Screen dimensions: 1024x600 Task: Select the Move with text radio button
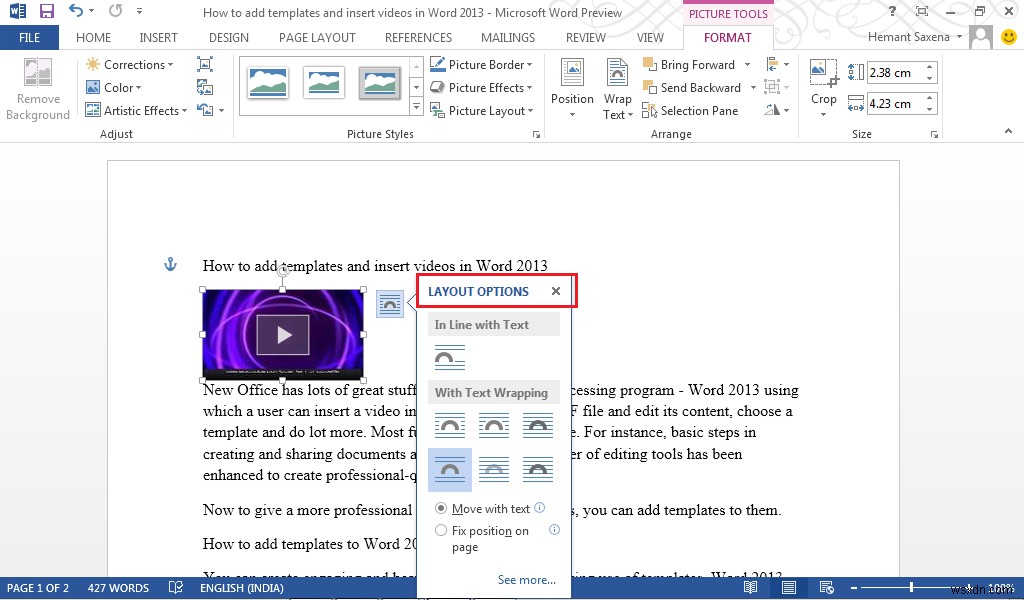coord(441,508)
